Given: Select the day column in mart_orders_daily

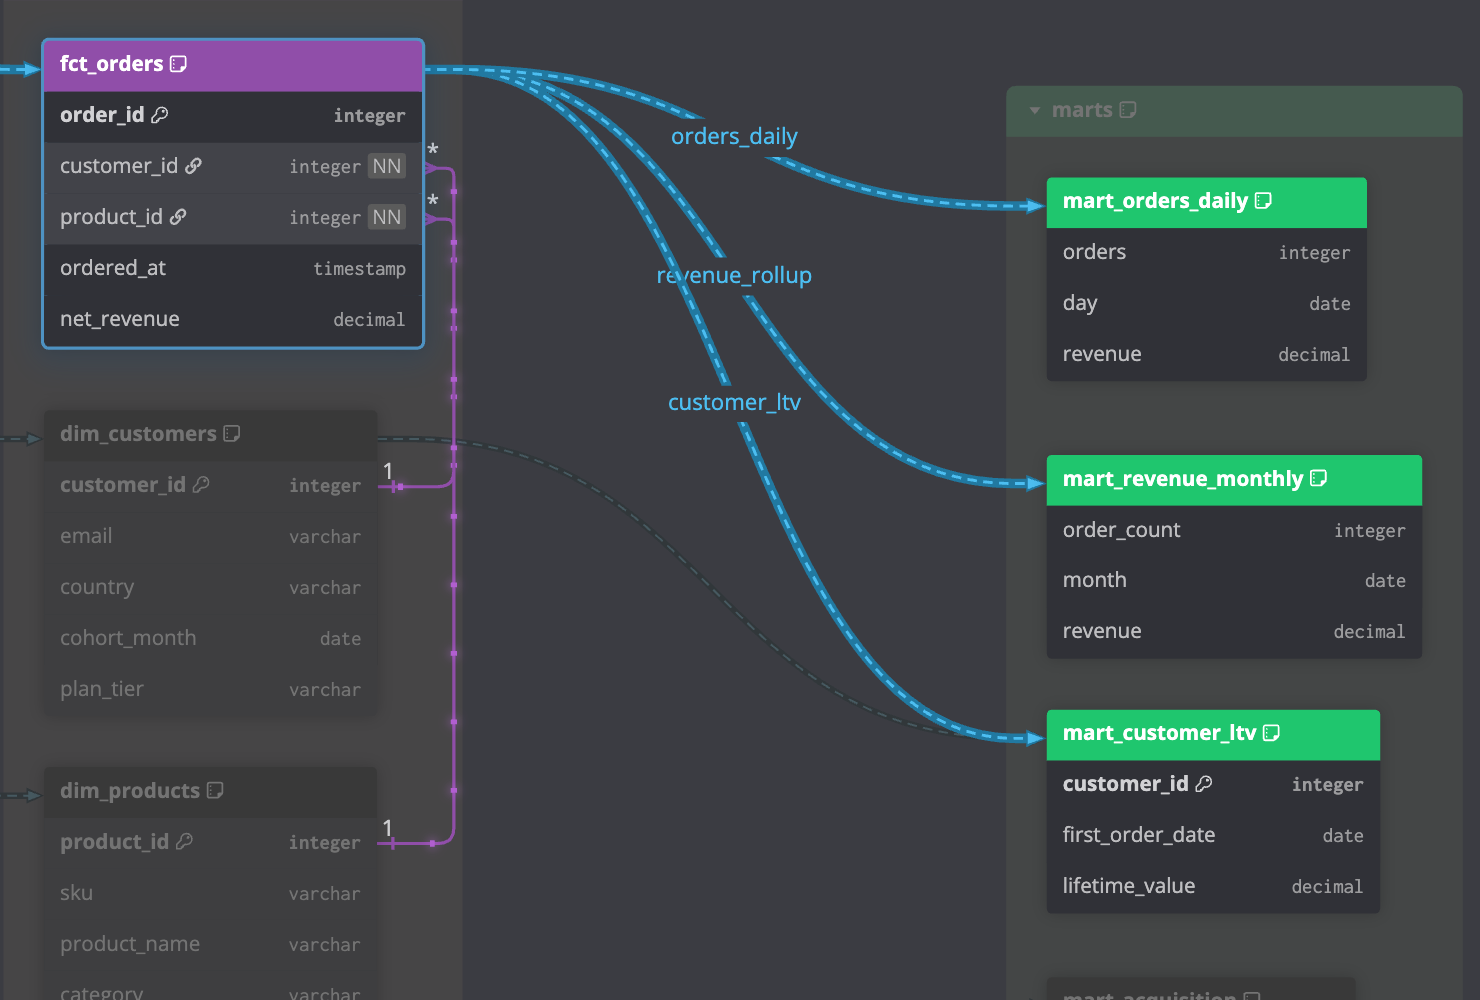Looking at the screenshot, I should tap(1206, 304).
